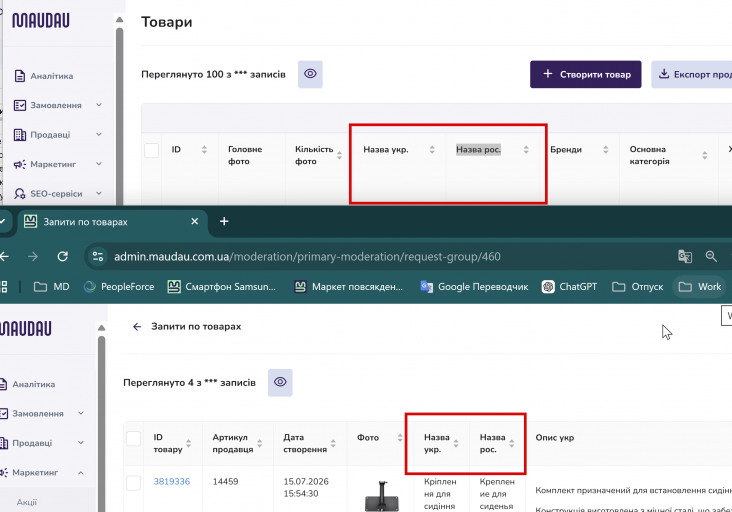This screenshot has height=512, width=732.
Task: Open site information icon in address bar
Action: click(x=98, y=256)
